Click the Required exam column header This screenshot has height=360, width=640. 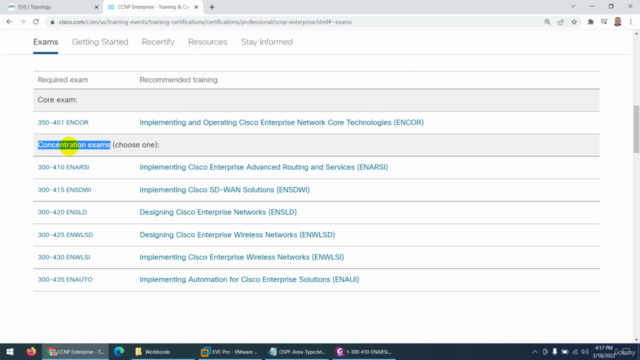coord(63,80)
